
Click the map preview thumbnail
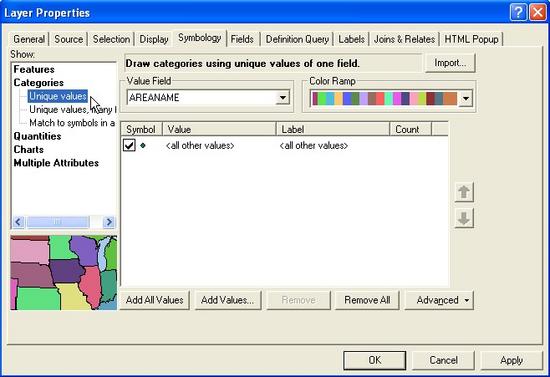tap(63, 272)
